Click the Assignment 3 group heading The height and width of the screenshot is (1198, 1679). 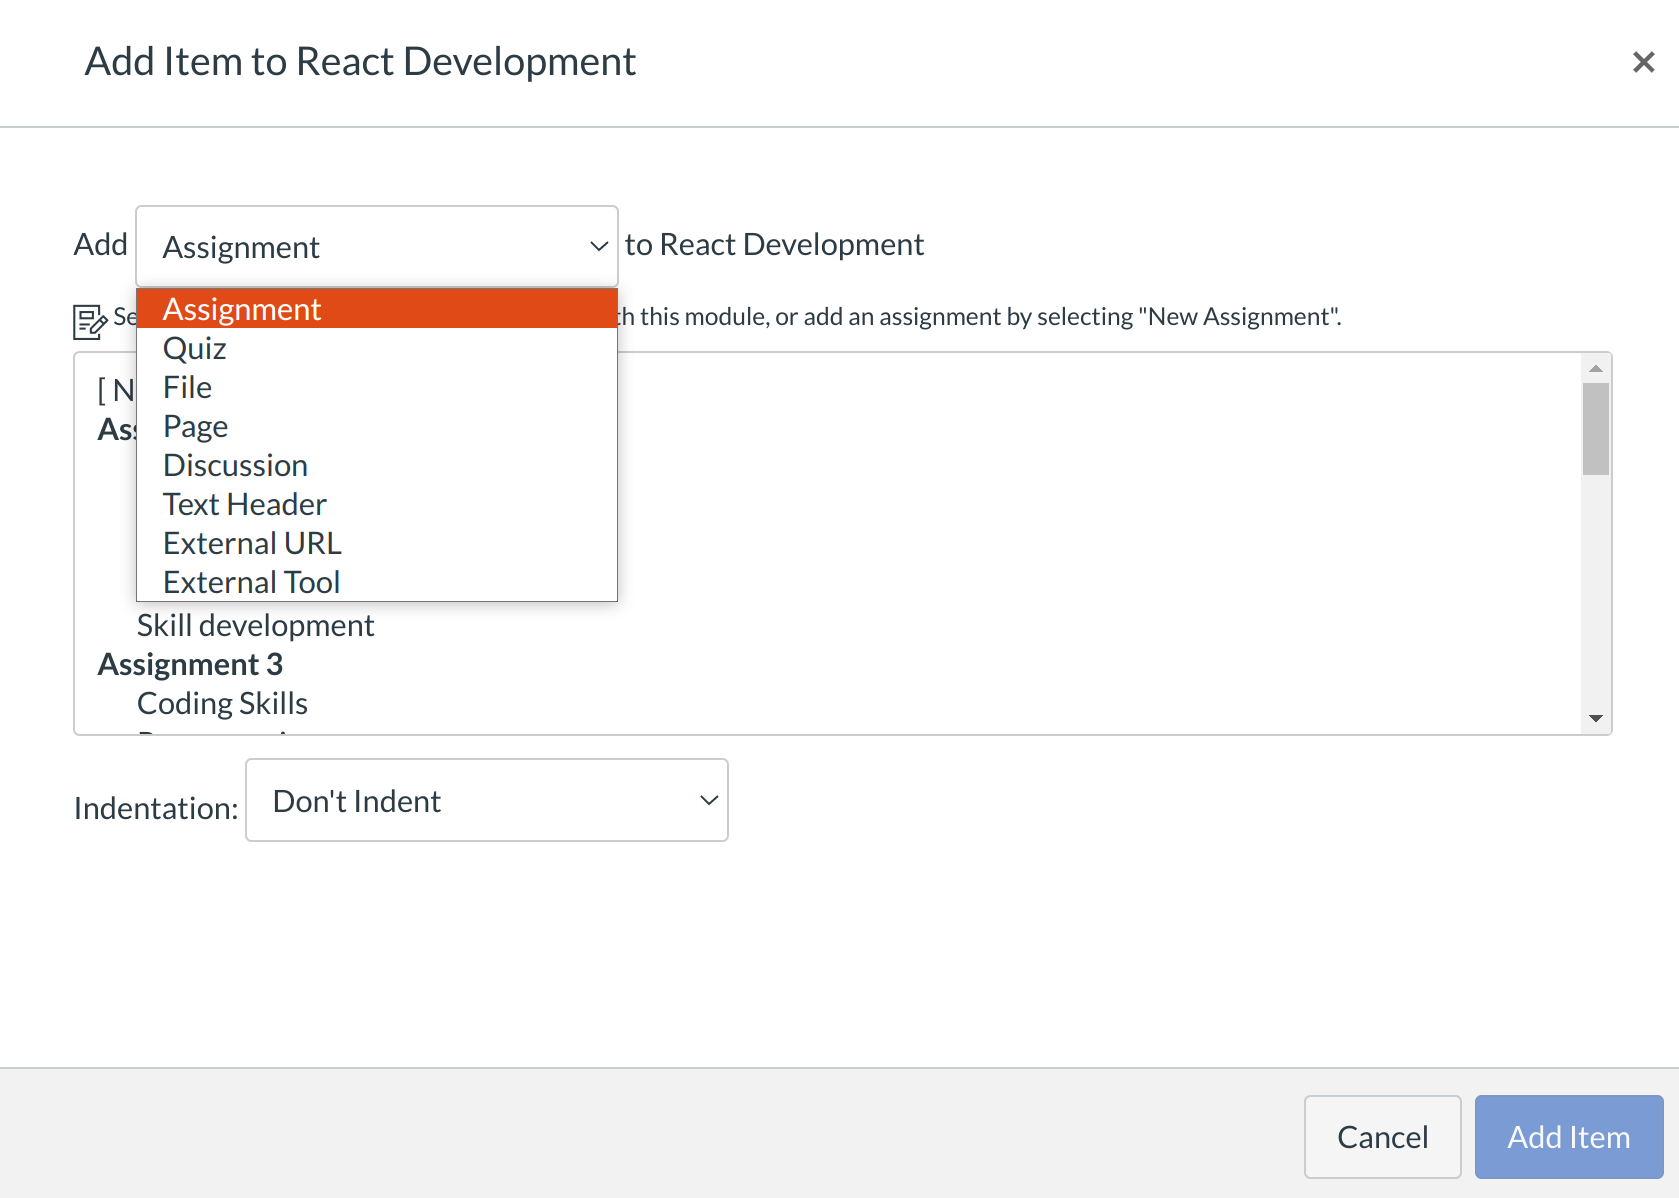pos(190,664)
